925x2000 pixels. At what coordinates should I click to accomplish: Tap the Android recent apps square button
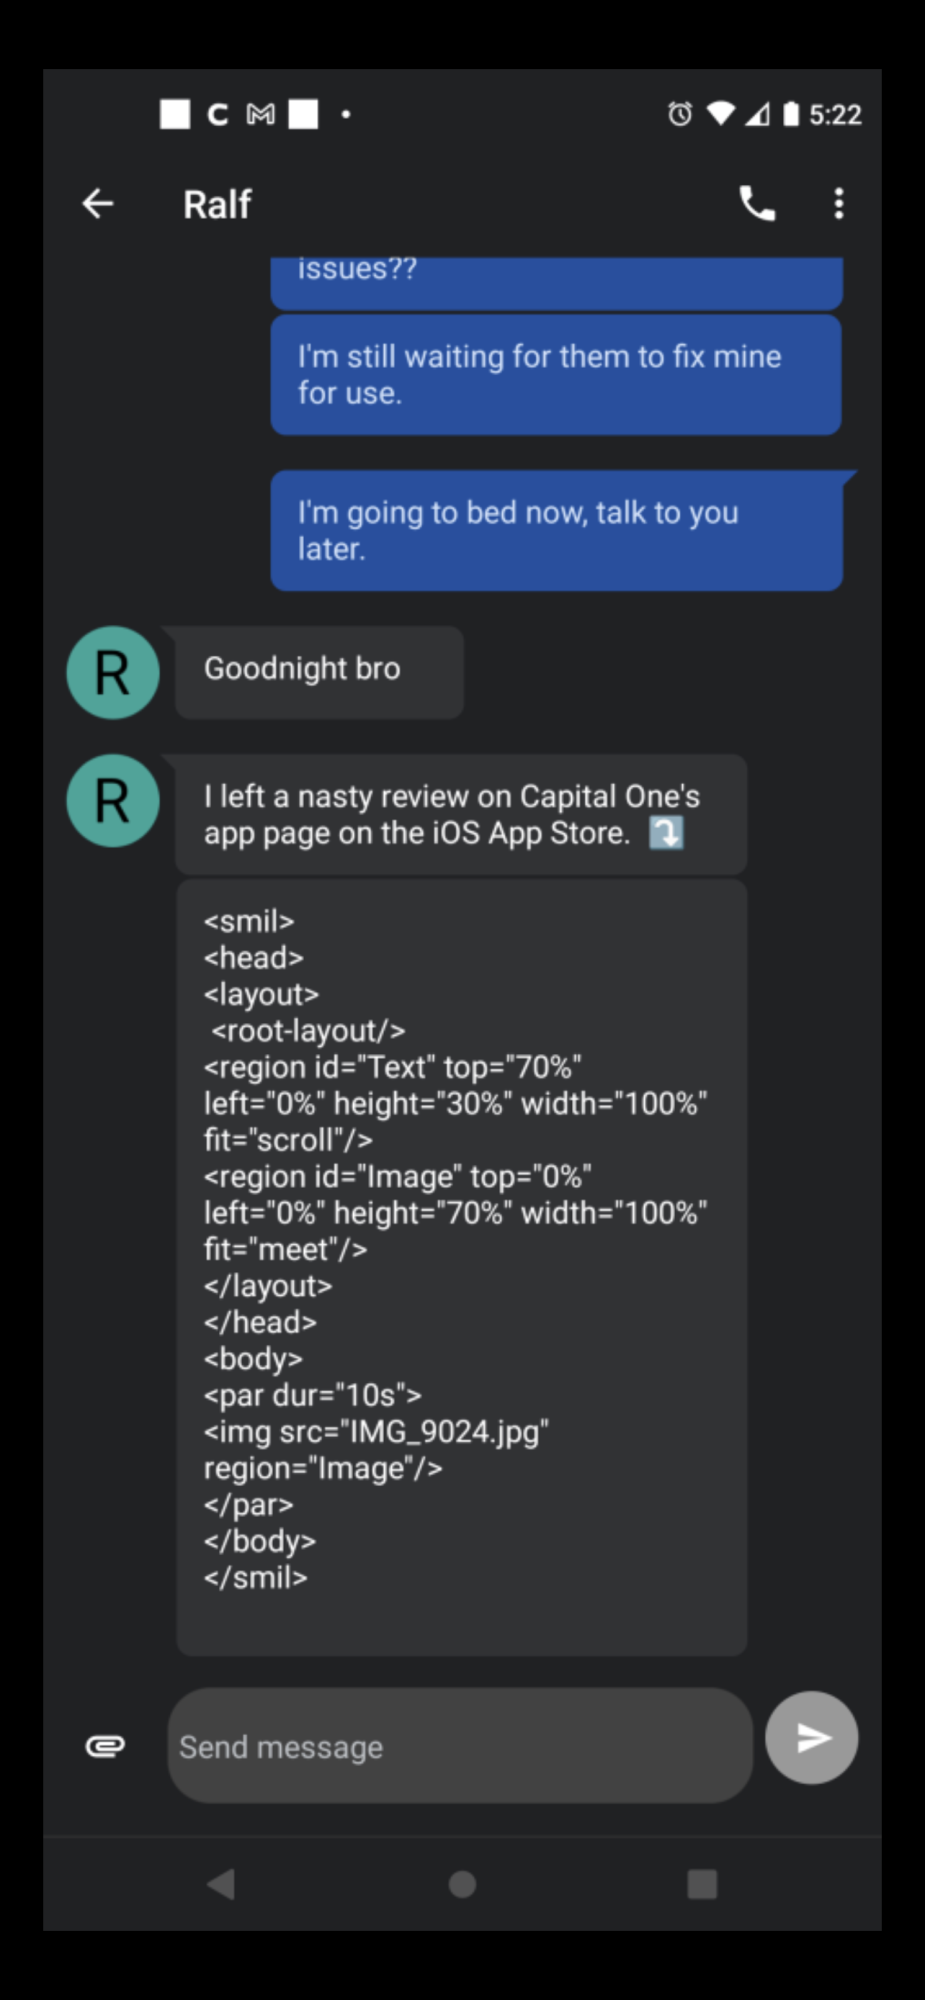702,1884
